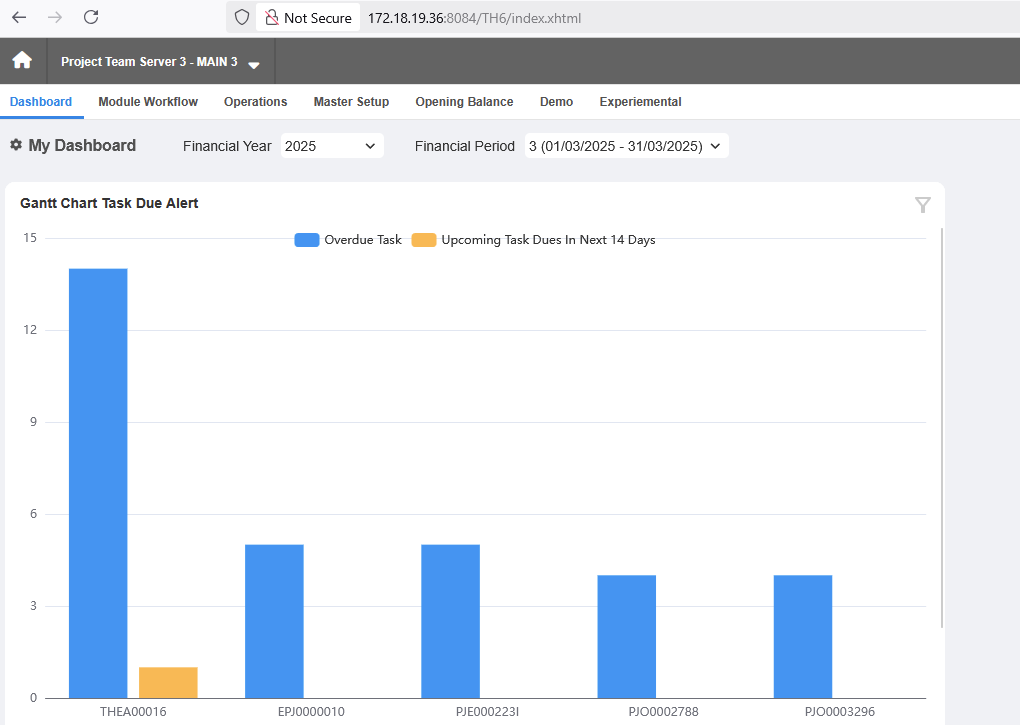Click the browser back arrow

(x=19, y=18)
